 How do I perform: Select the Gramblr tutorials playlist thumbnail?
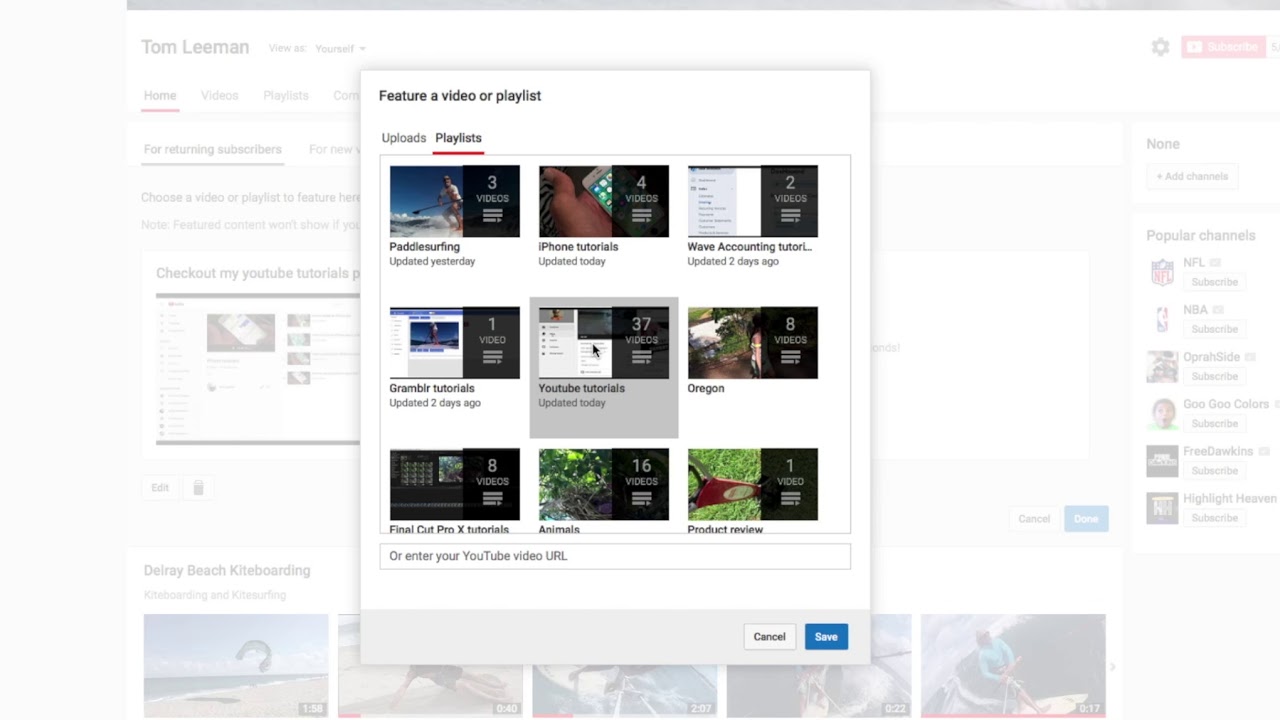pyautogui.click(x=454, y=343)
